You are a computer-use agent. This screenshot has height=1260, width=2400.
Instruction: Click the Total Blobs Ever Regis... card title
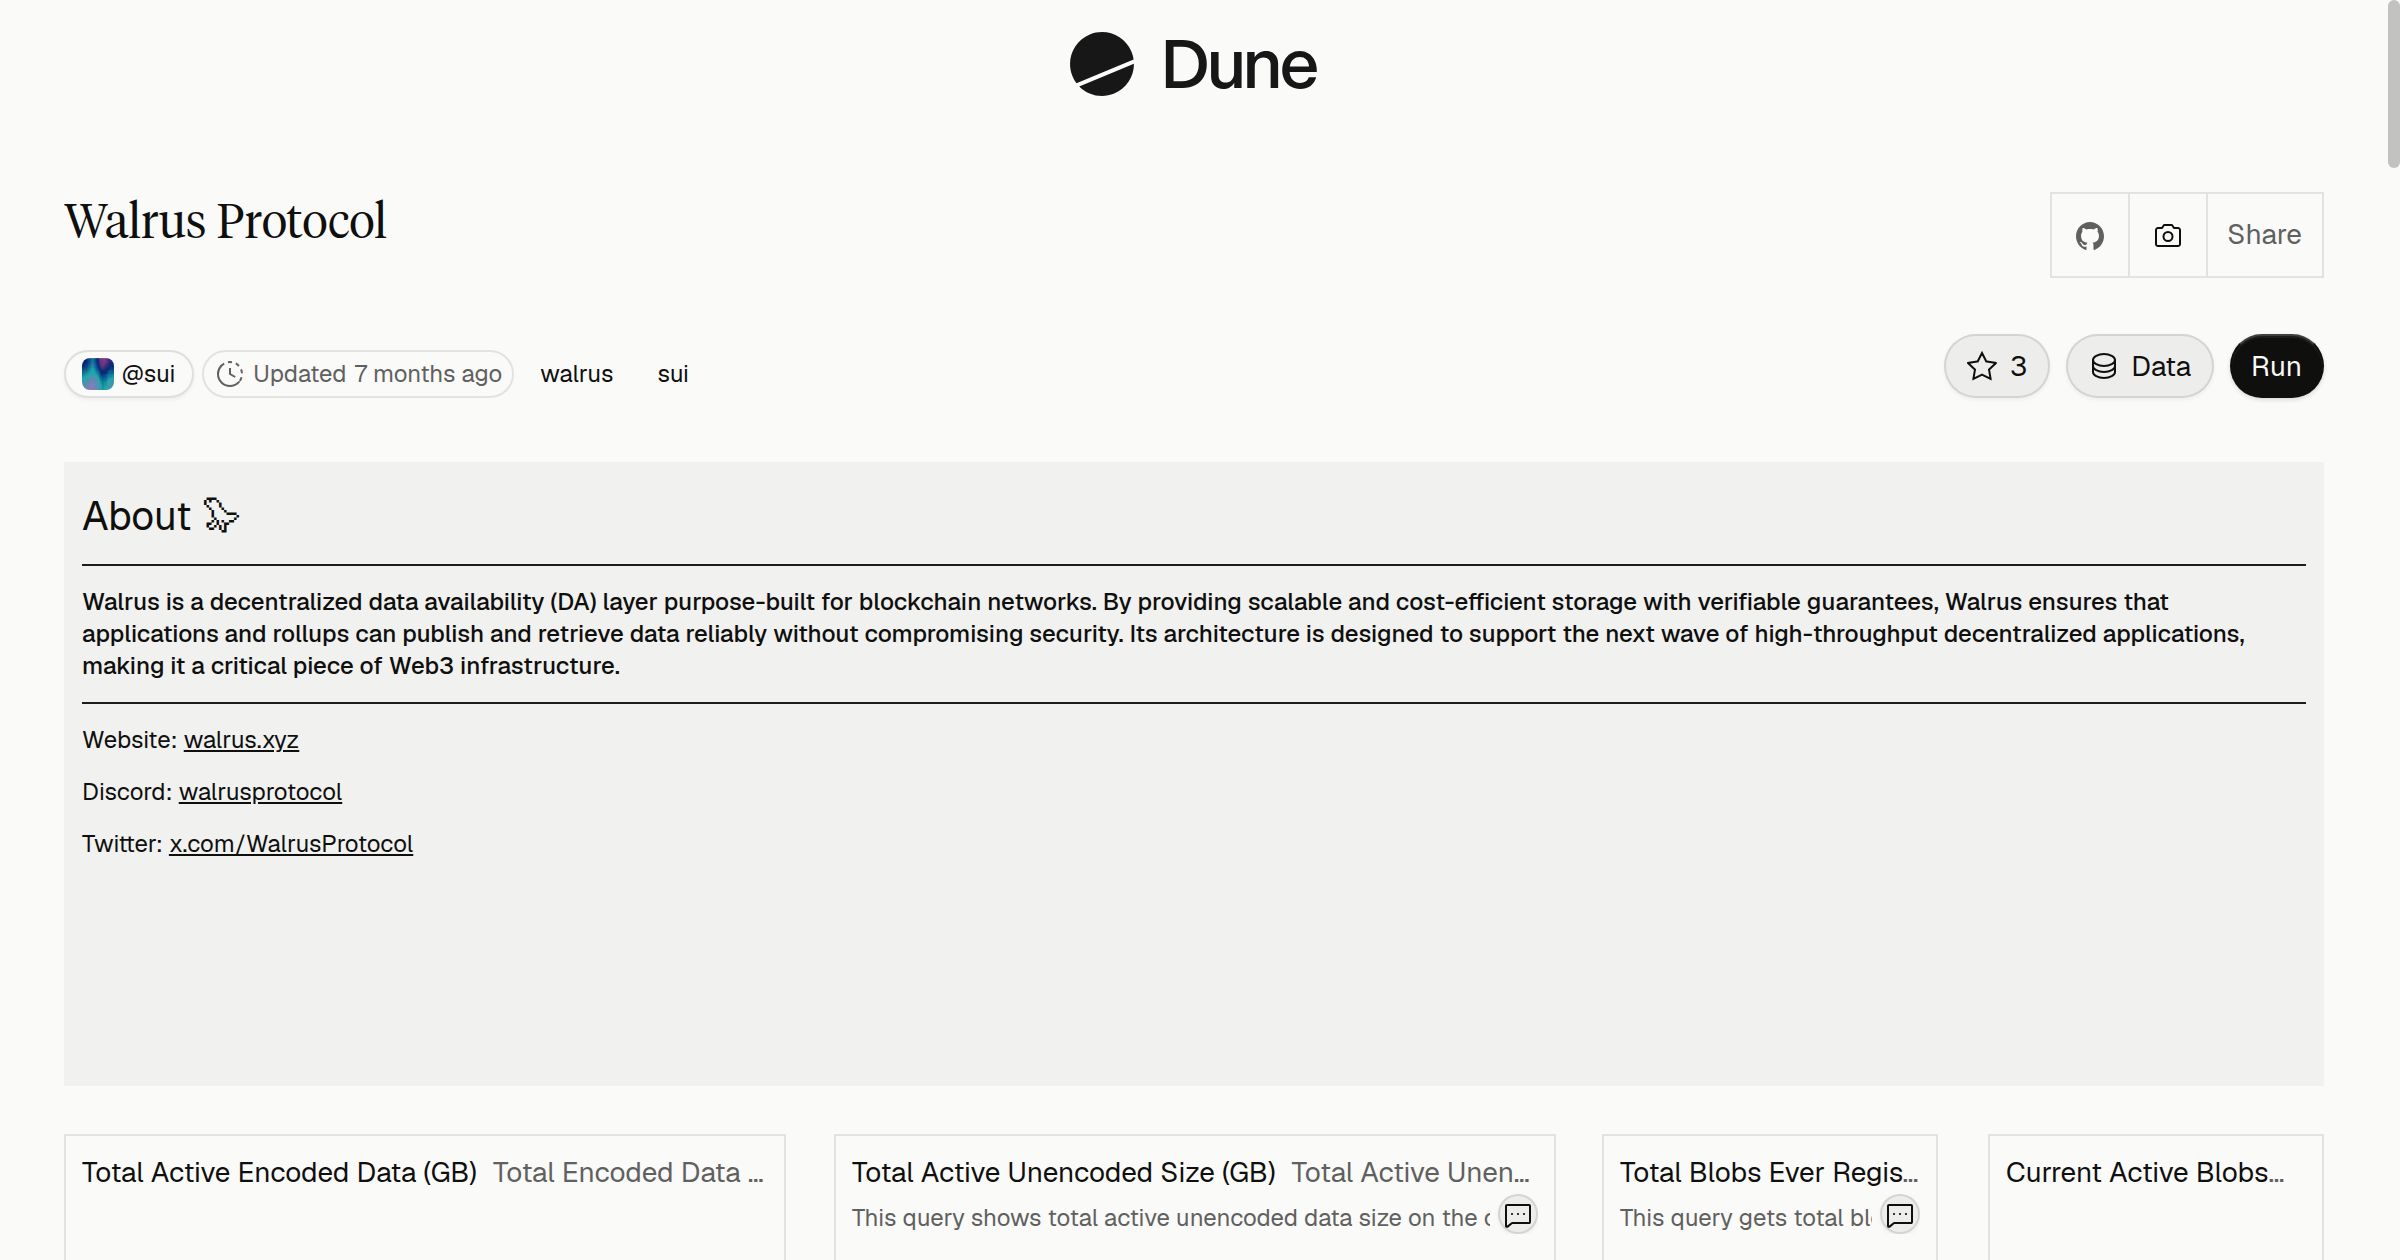1769,1172
